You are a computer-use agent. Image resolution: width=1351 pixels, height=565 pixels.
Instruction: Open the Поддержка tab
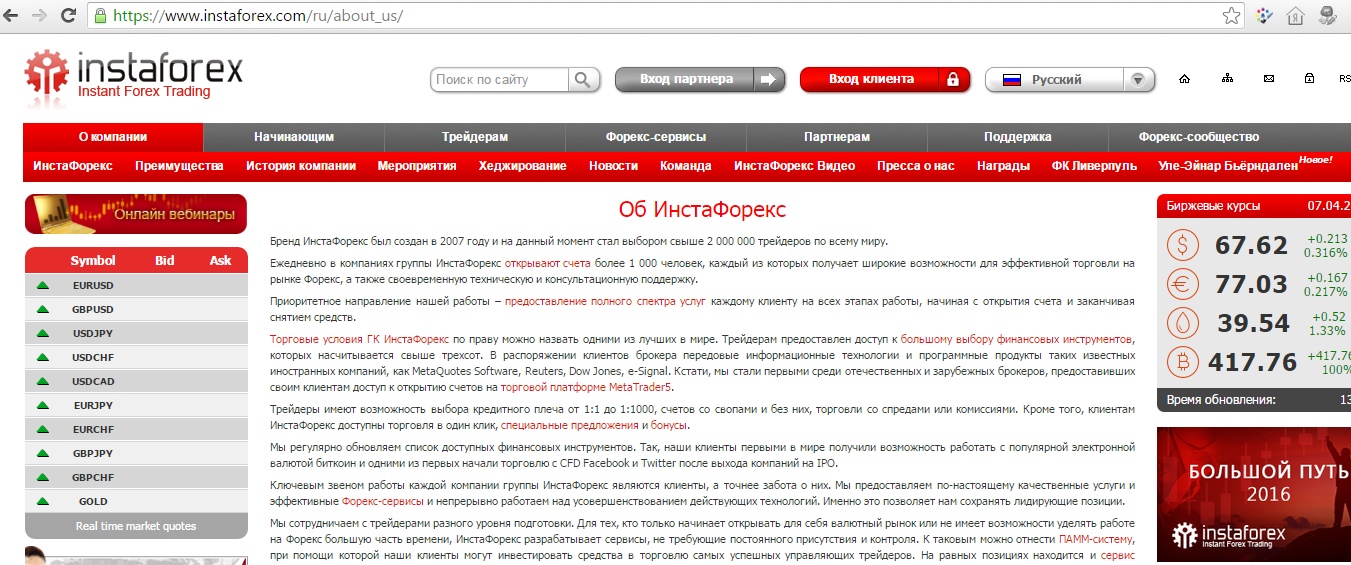click(x=1018, y=137)
